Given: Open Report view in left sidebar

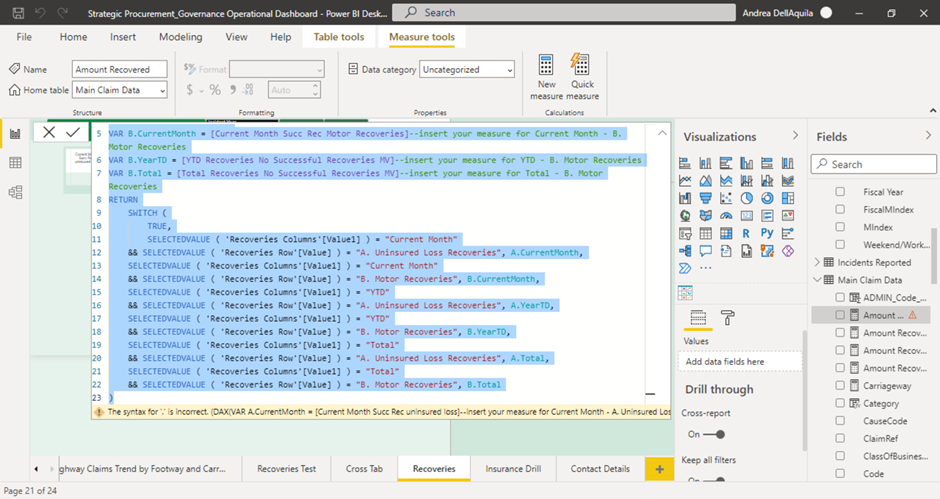Looking at the screenshot, I should 15,133.
